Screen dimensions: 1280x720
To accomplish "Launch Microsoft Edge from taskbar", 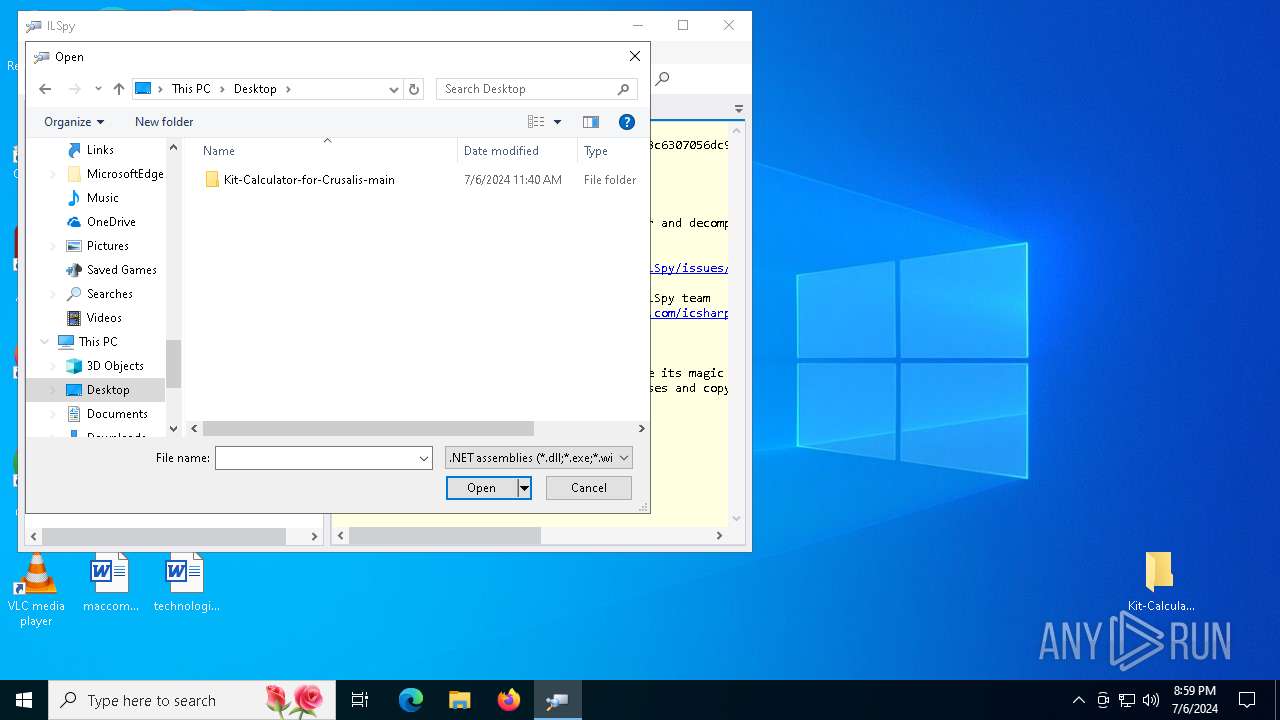I will click(x=411, y=700).
